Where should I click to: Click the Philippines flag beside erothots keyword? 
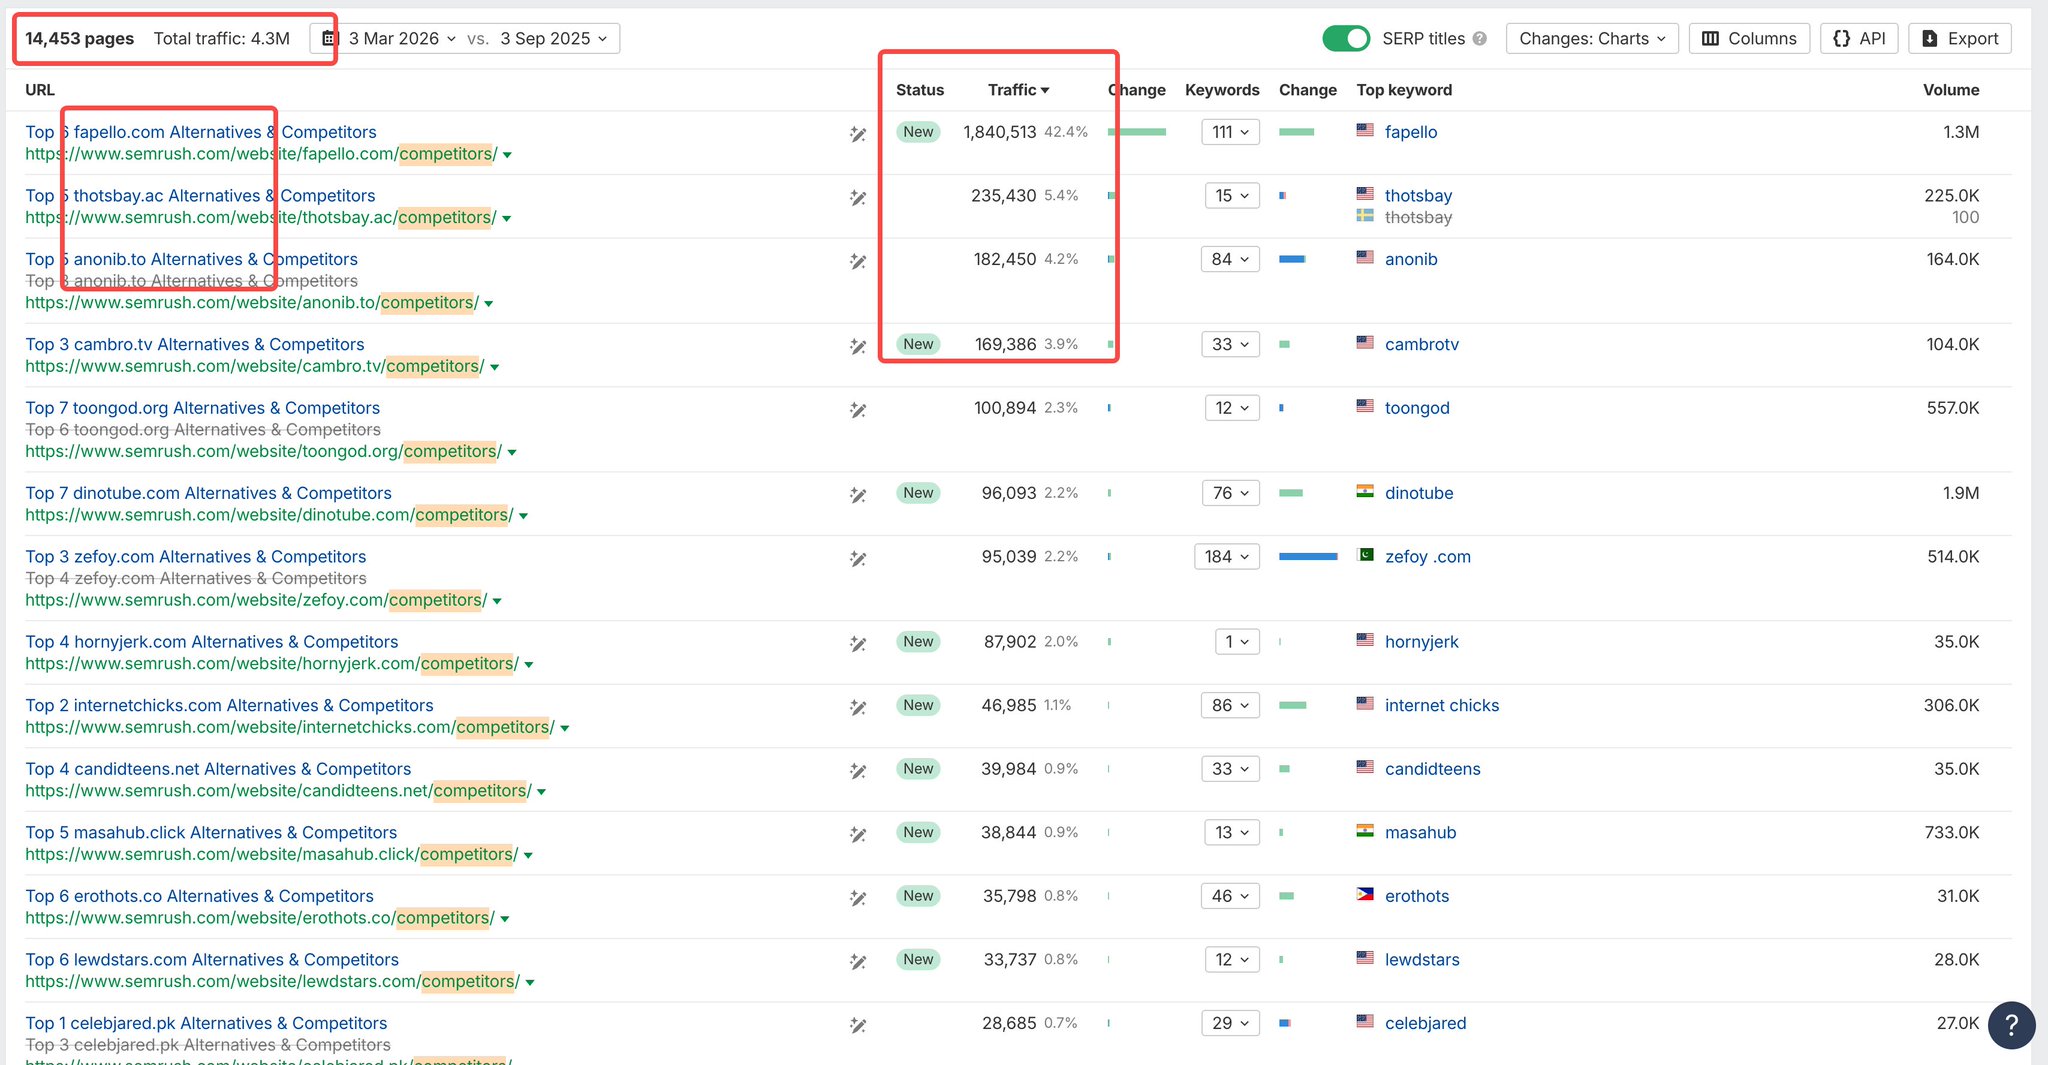click(x=1365, y=894)
